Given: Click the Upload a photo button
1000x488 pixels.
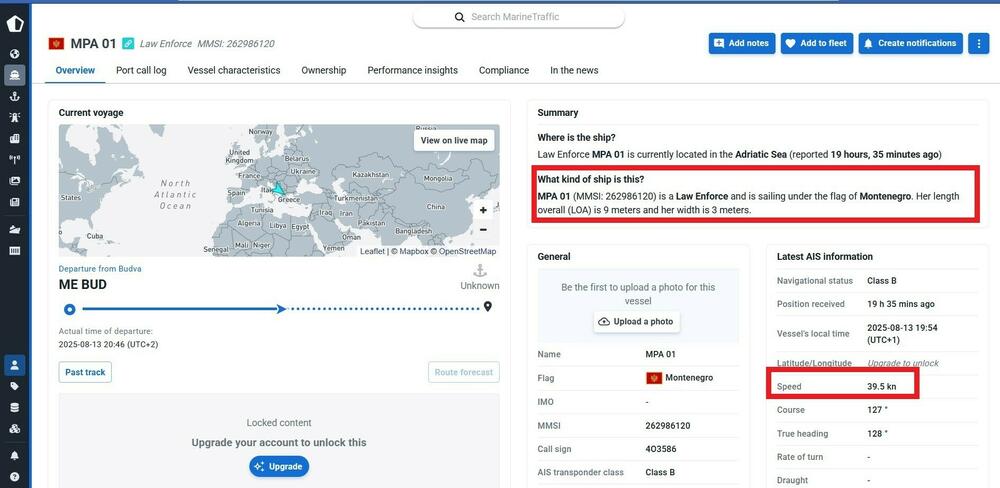Looking at the screenshot, I should [636, 322].
